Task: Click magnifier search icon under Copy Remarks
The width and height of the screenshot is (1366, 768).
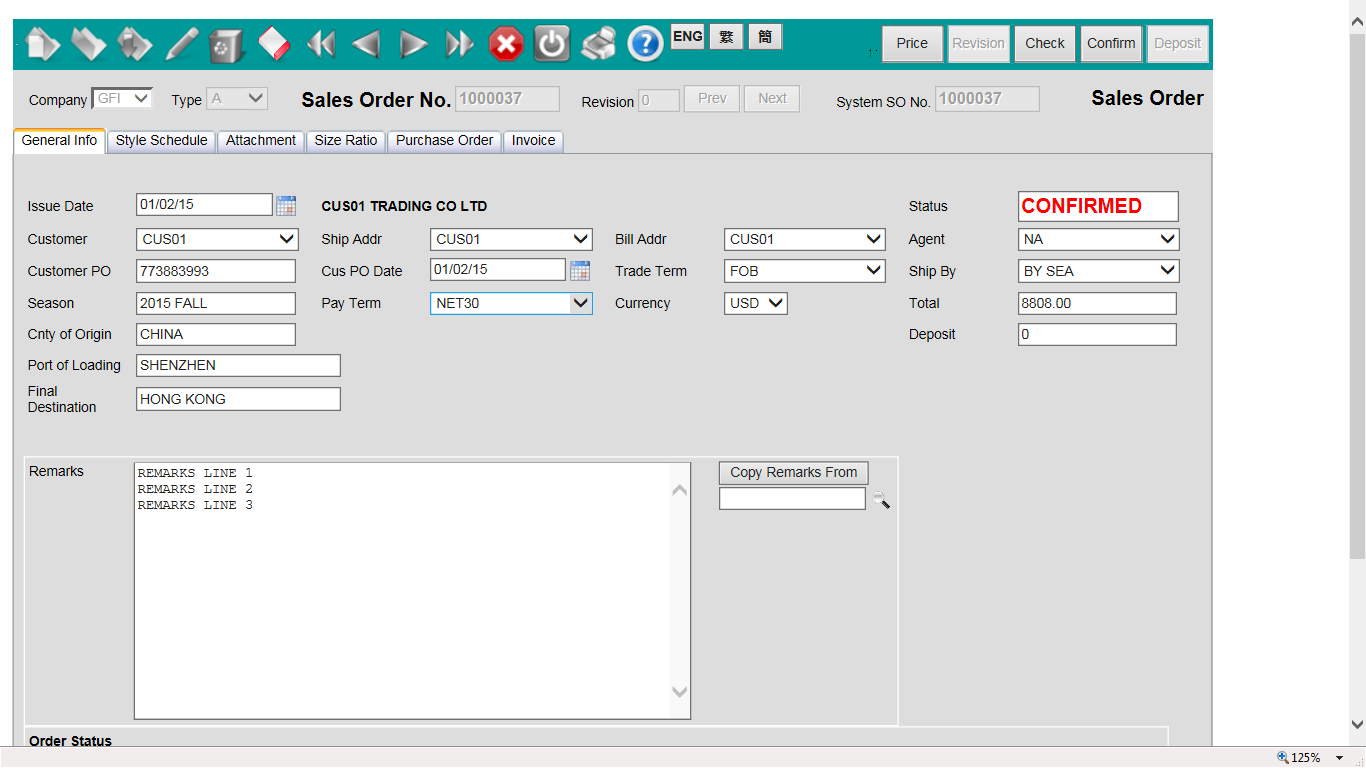Action: tap(881, 500)
